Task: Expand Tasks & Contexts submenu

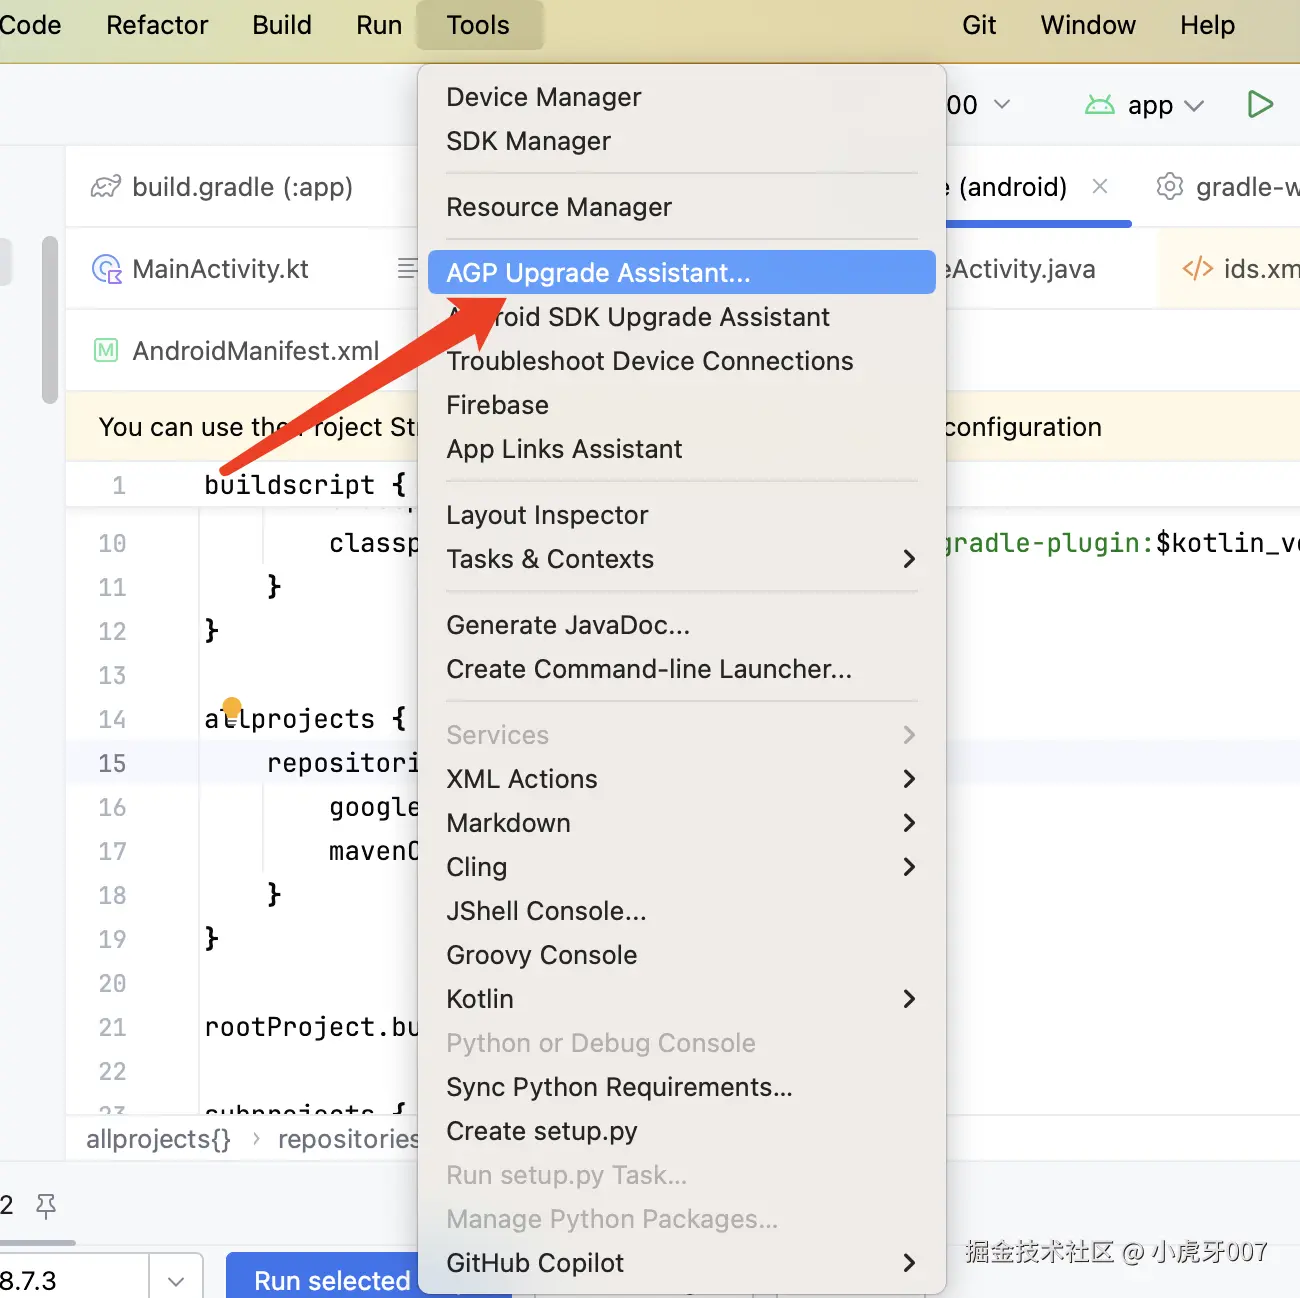Action: [681, 559]
